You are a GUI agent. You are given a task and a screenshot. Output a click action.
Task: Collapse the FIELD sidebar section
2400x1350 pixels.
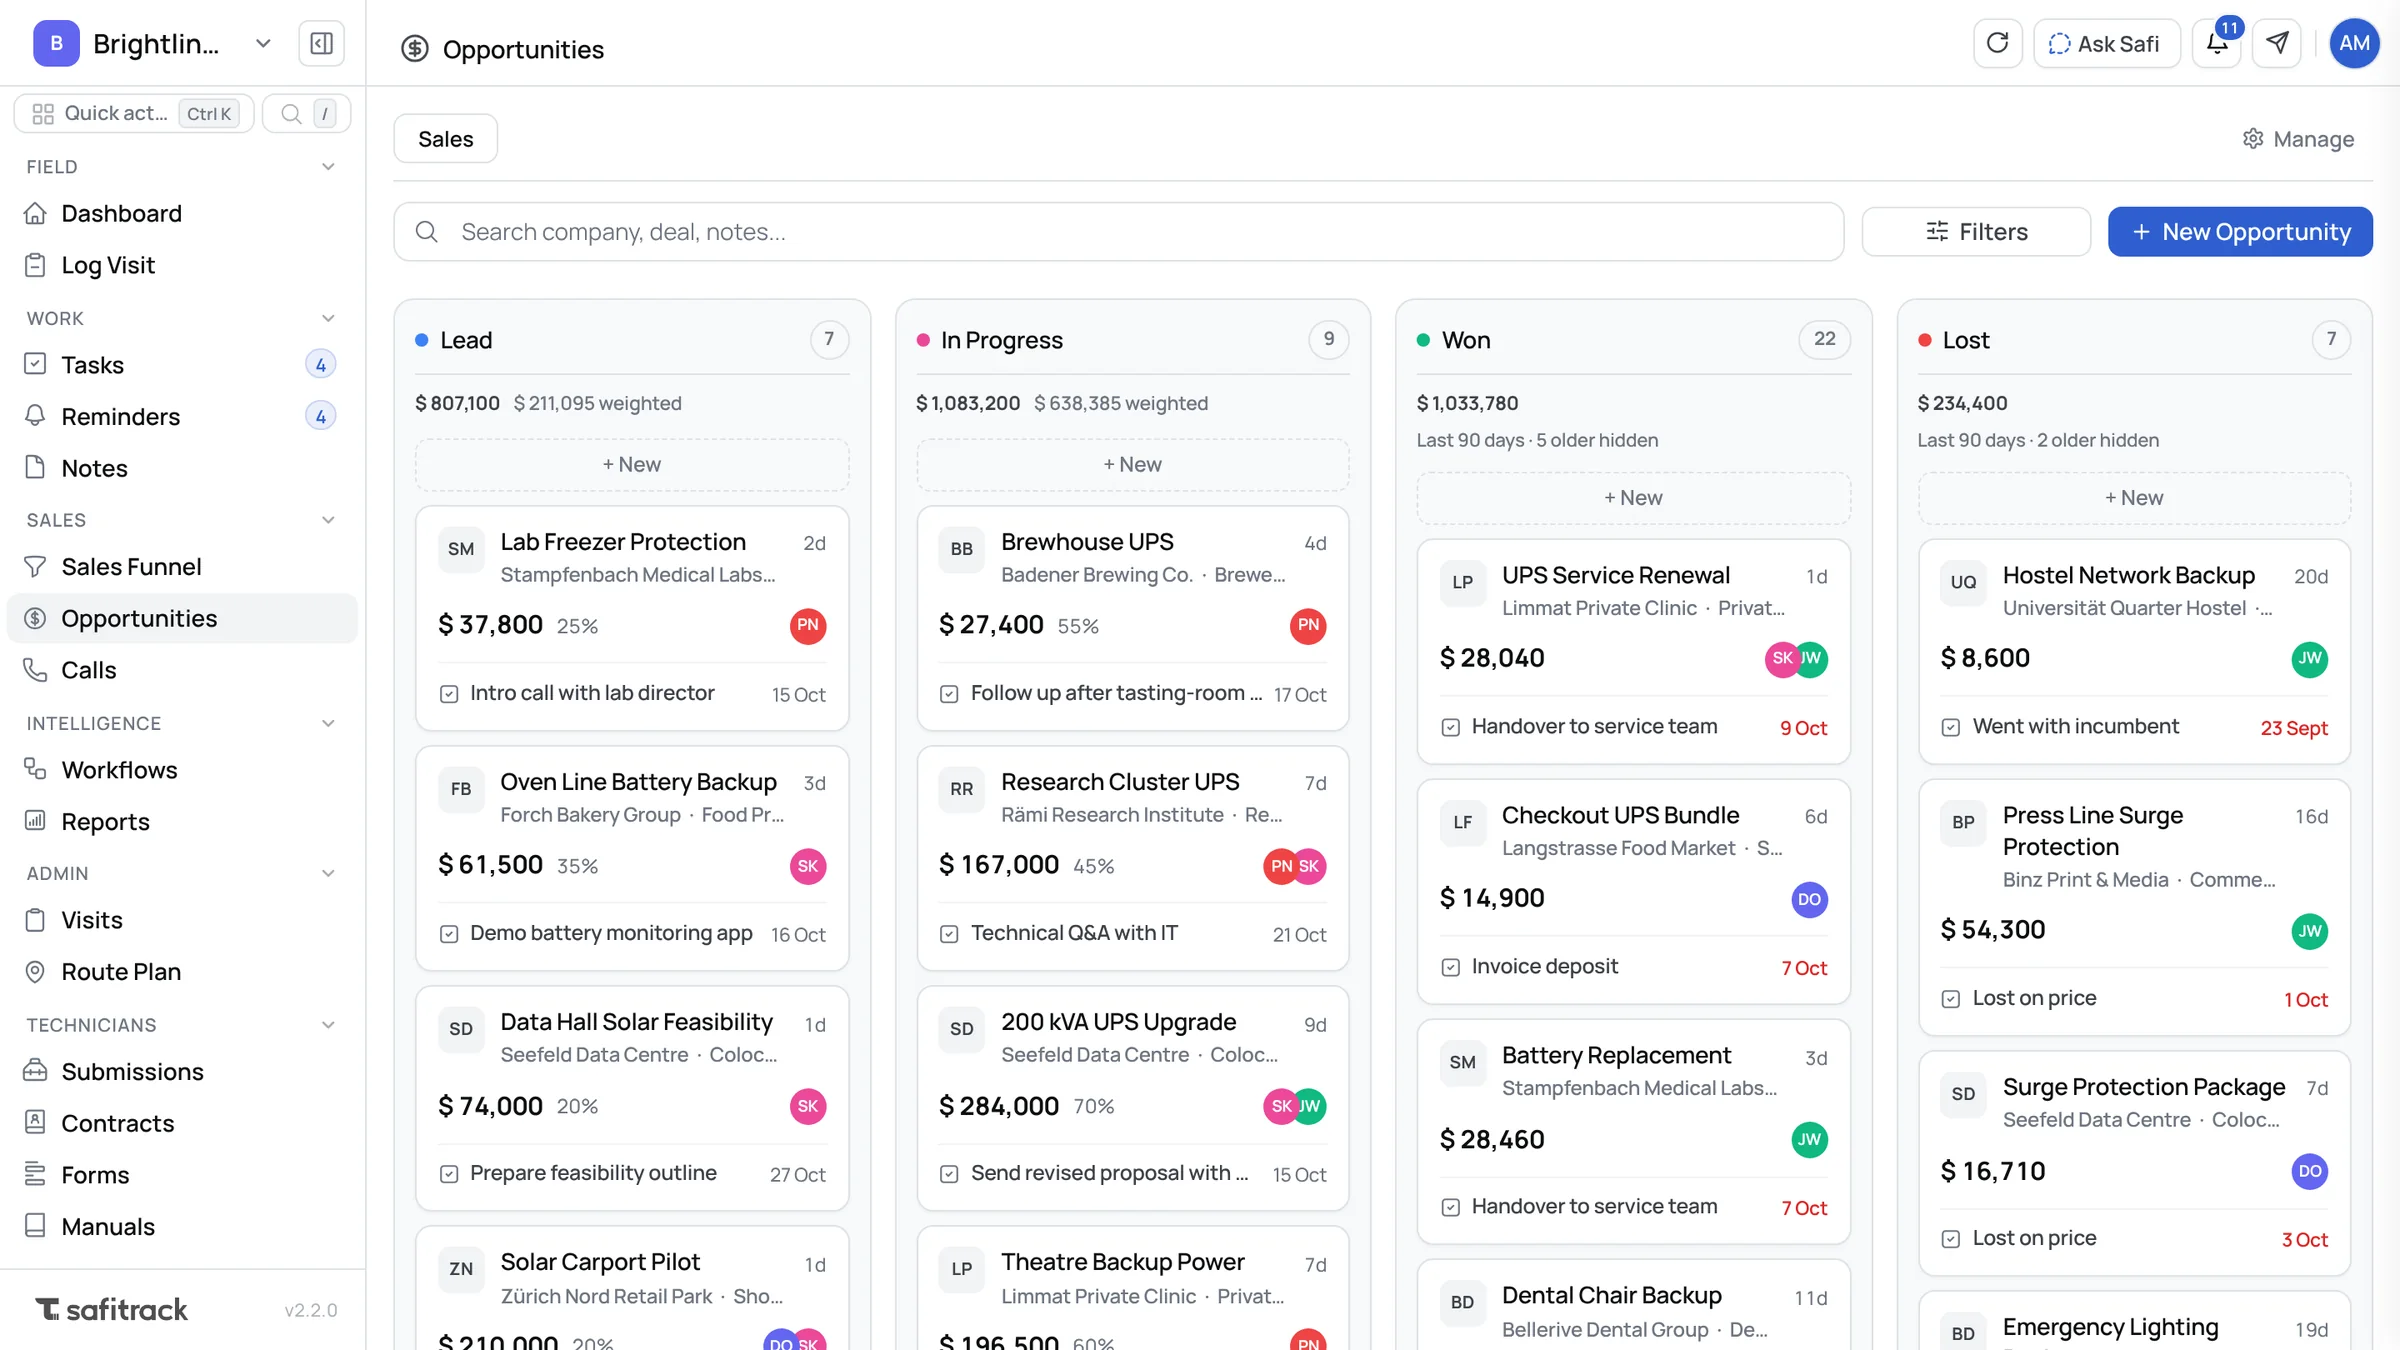tap(328, 167)
